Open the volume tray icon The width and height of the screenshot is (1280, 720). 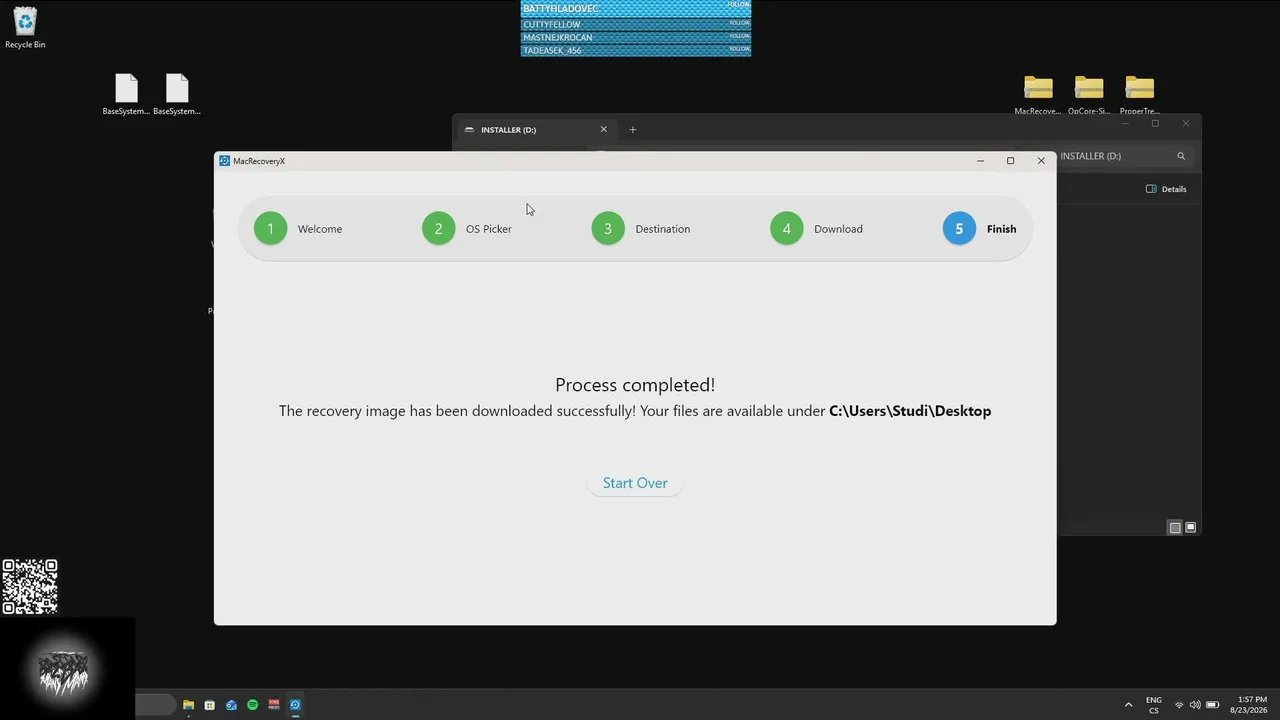[x=1195, y=705]
